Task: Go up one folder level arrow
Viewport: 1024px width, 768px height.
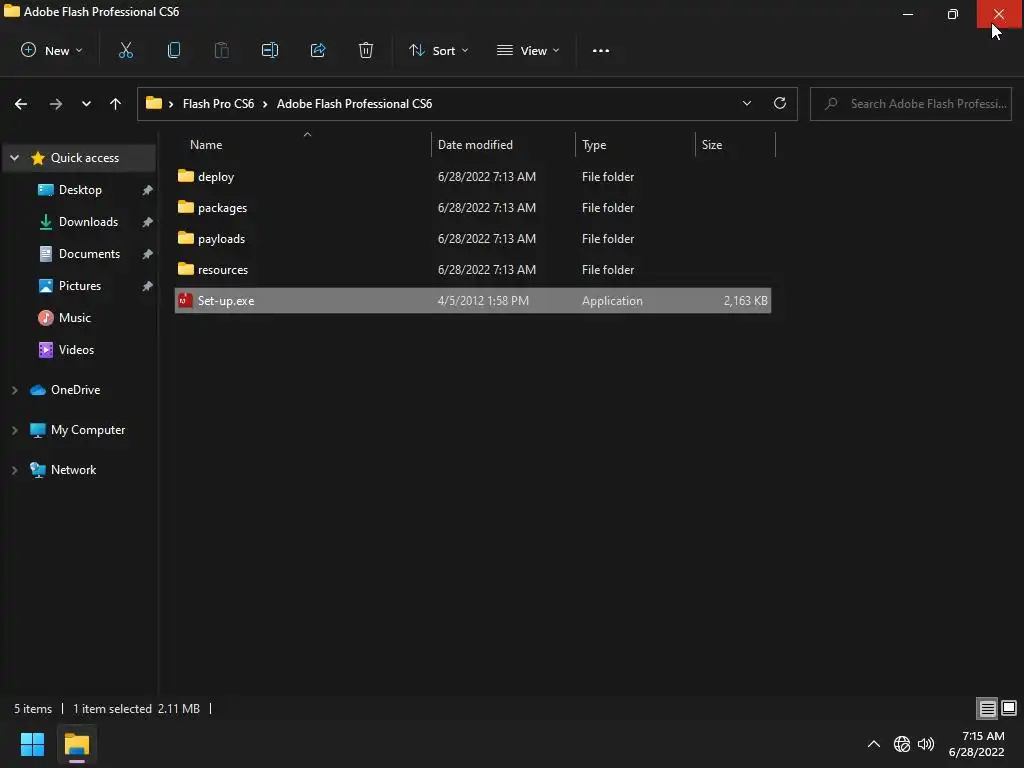Action: (116, 104)
